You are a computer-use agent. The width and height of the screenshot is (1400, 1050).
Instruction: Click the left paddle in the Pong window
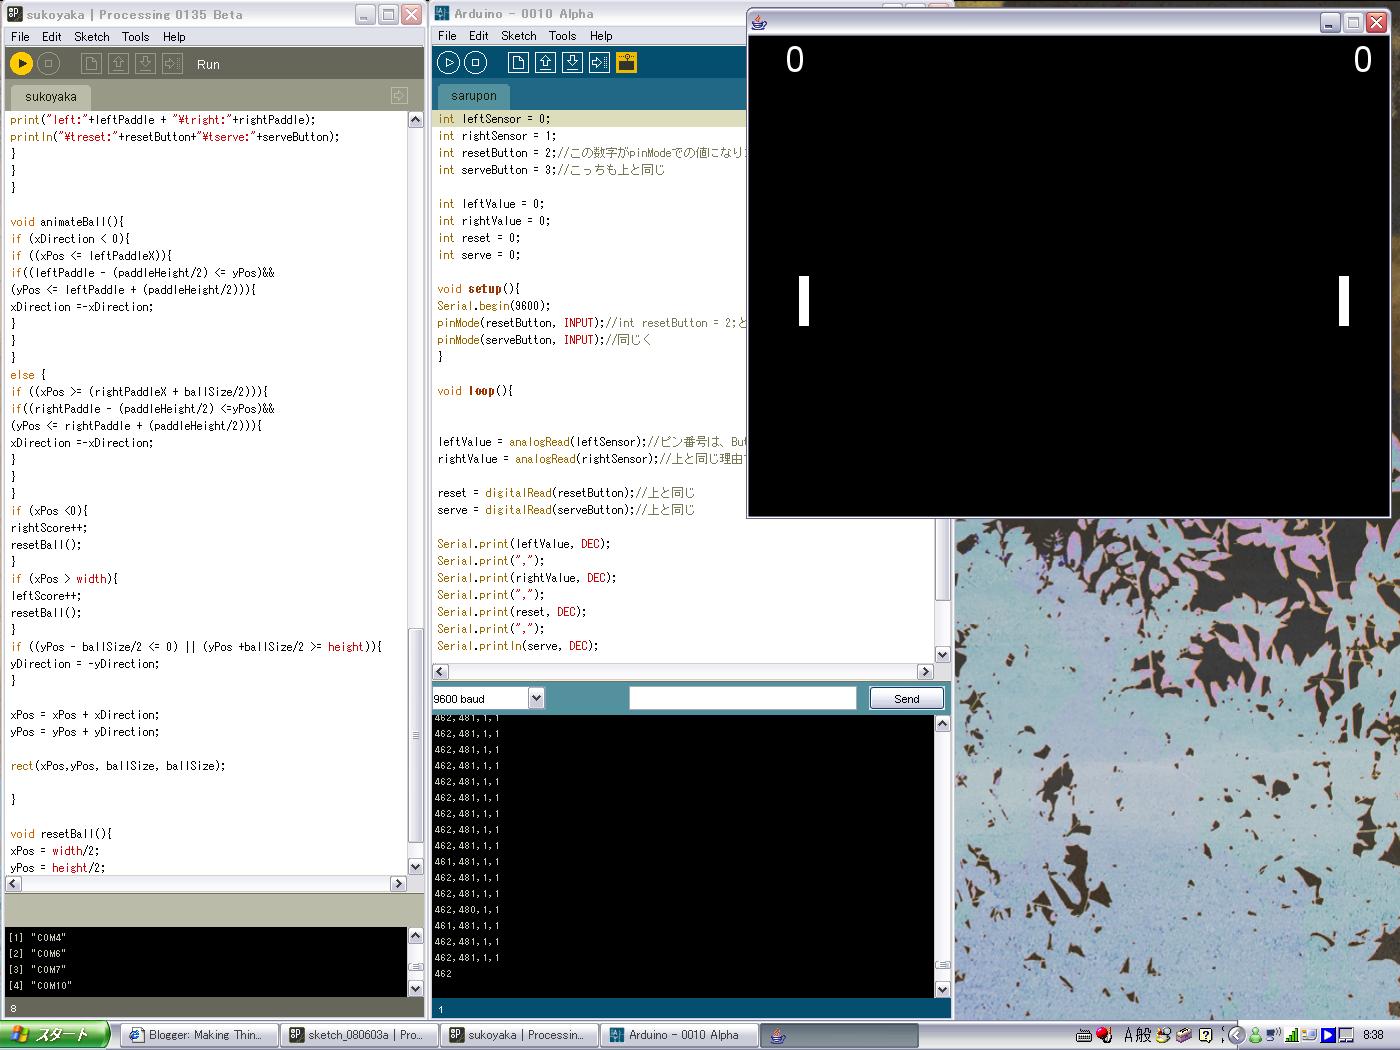pyautogui.click(x=803, y=301)
